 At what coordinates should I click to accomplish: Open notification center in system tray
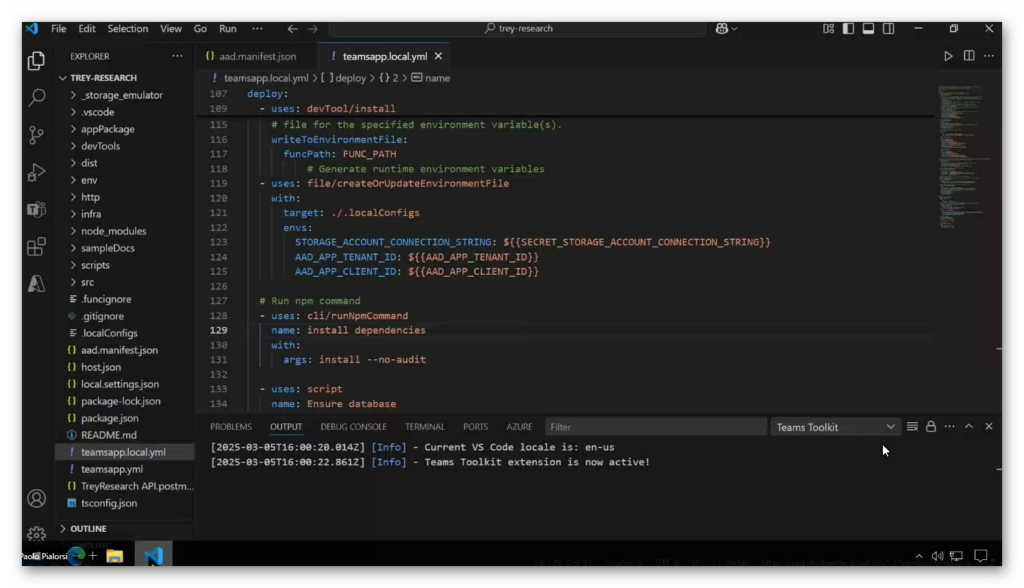(980, 556)
